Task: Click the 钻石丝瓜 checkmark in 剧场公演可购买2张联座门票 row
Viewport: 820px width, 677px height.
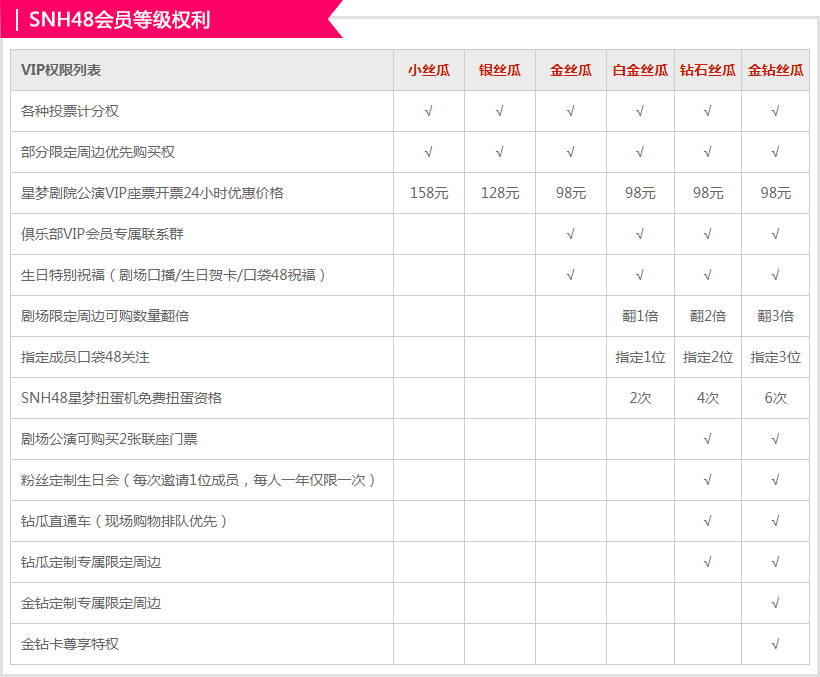Action: (x=708, y=439)
